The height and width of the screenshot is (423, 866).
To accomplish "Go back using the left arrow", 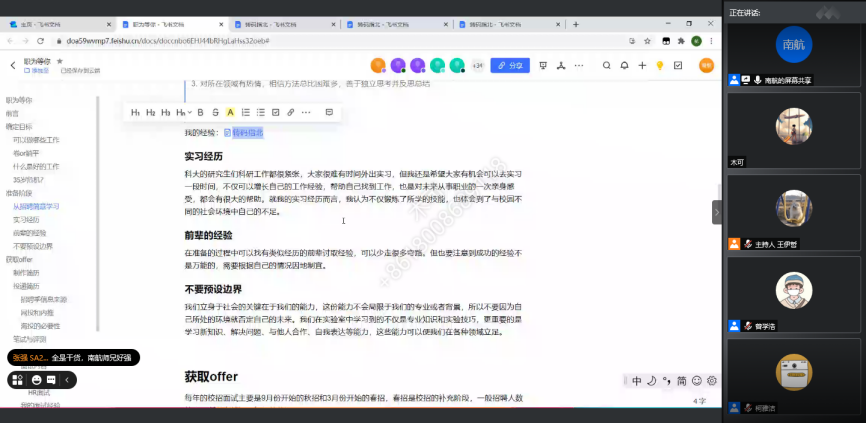I will tap(13, 65).
